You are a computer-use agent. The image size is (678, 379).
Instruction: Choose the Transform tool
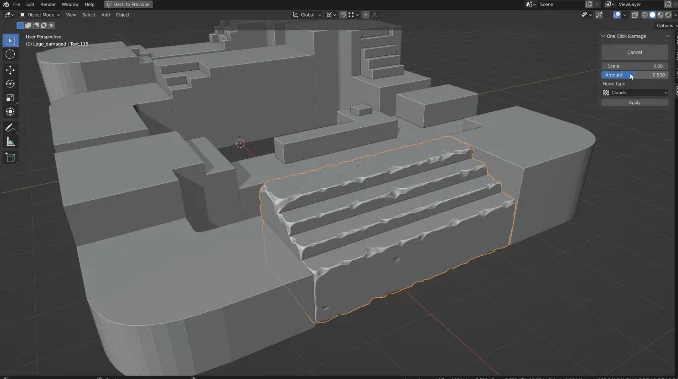point(10,111)
